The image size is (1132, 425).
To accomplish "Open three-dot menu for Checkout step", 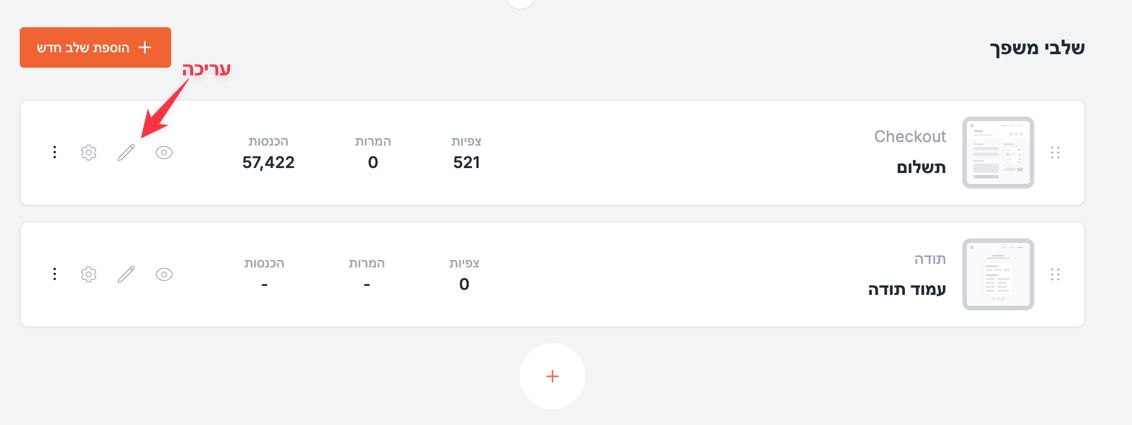I will coord(54,153).
